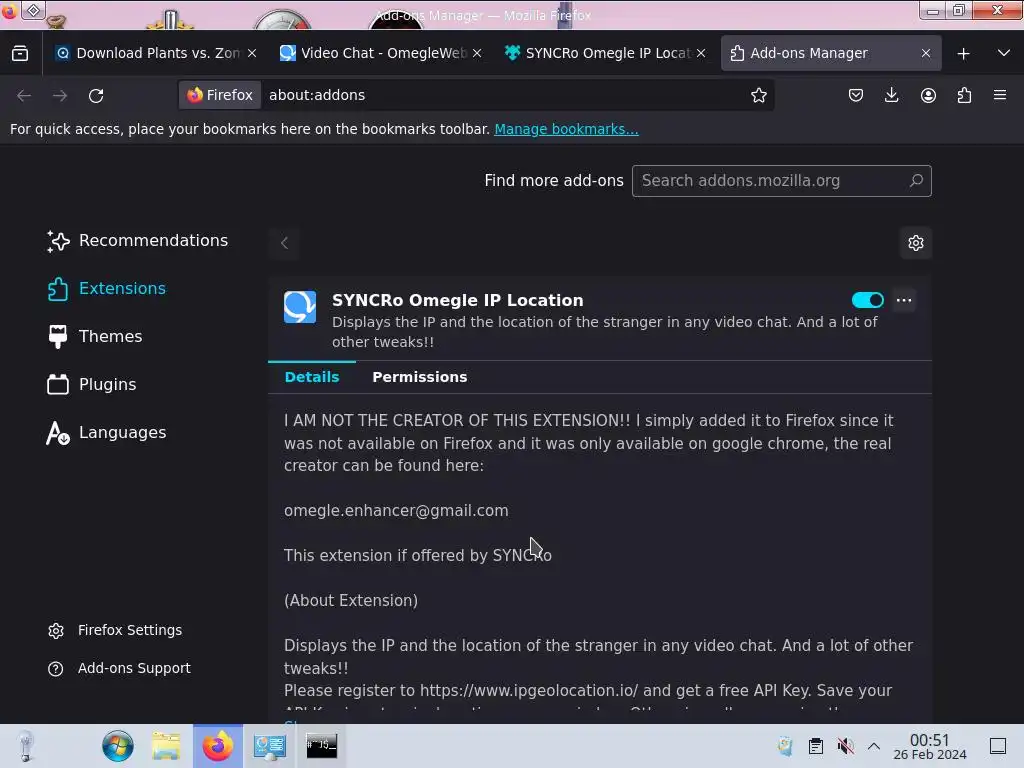
Task: Open the Downloads panel
Action: point(891,95)
